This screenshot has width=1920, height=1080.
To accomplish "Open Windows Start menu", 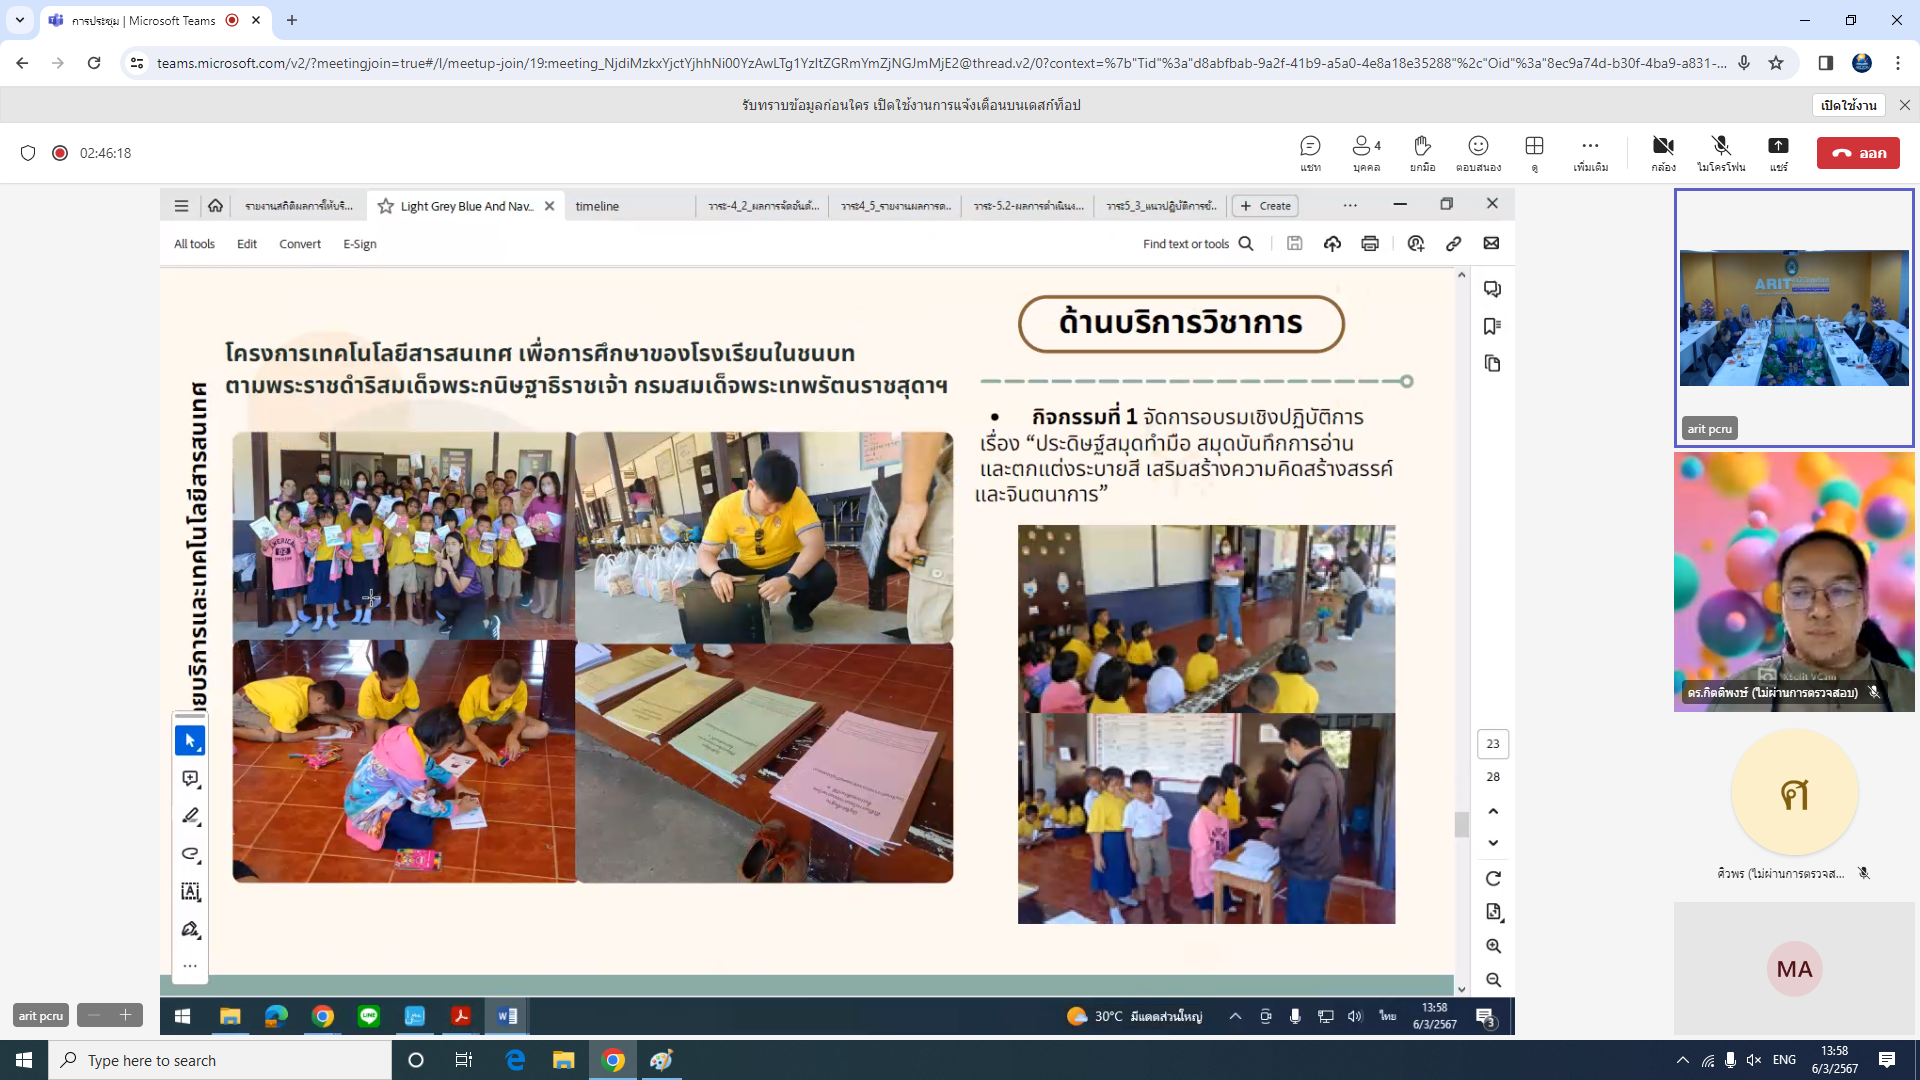I will click(x=24, y=1060).
